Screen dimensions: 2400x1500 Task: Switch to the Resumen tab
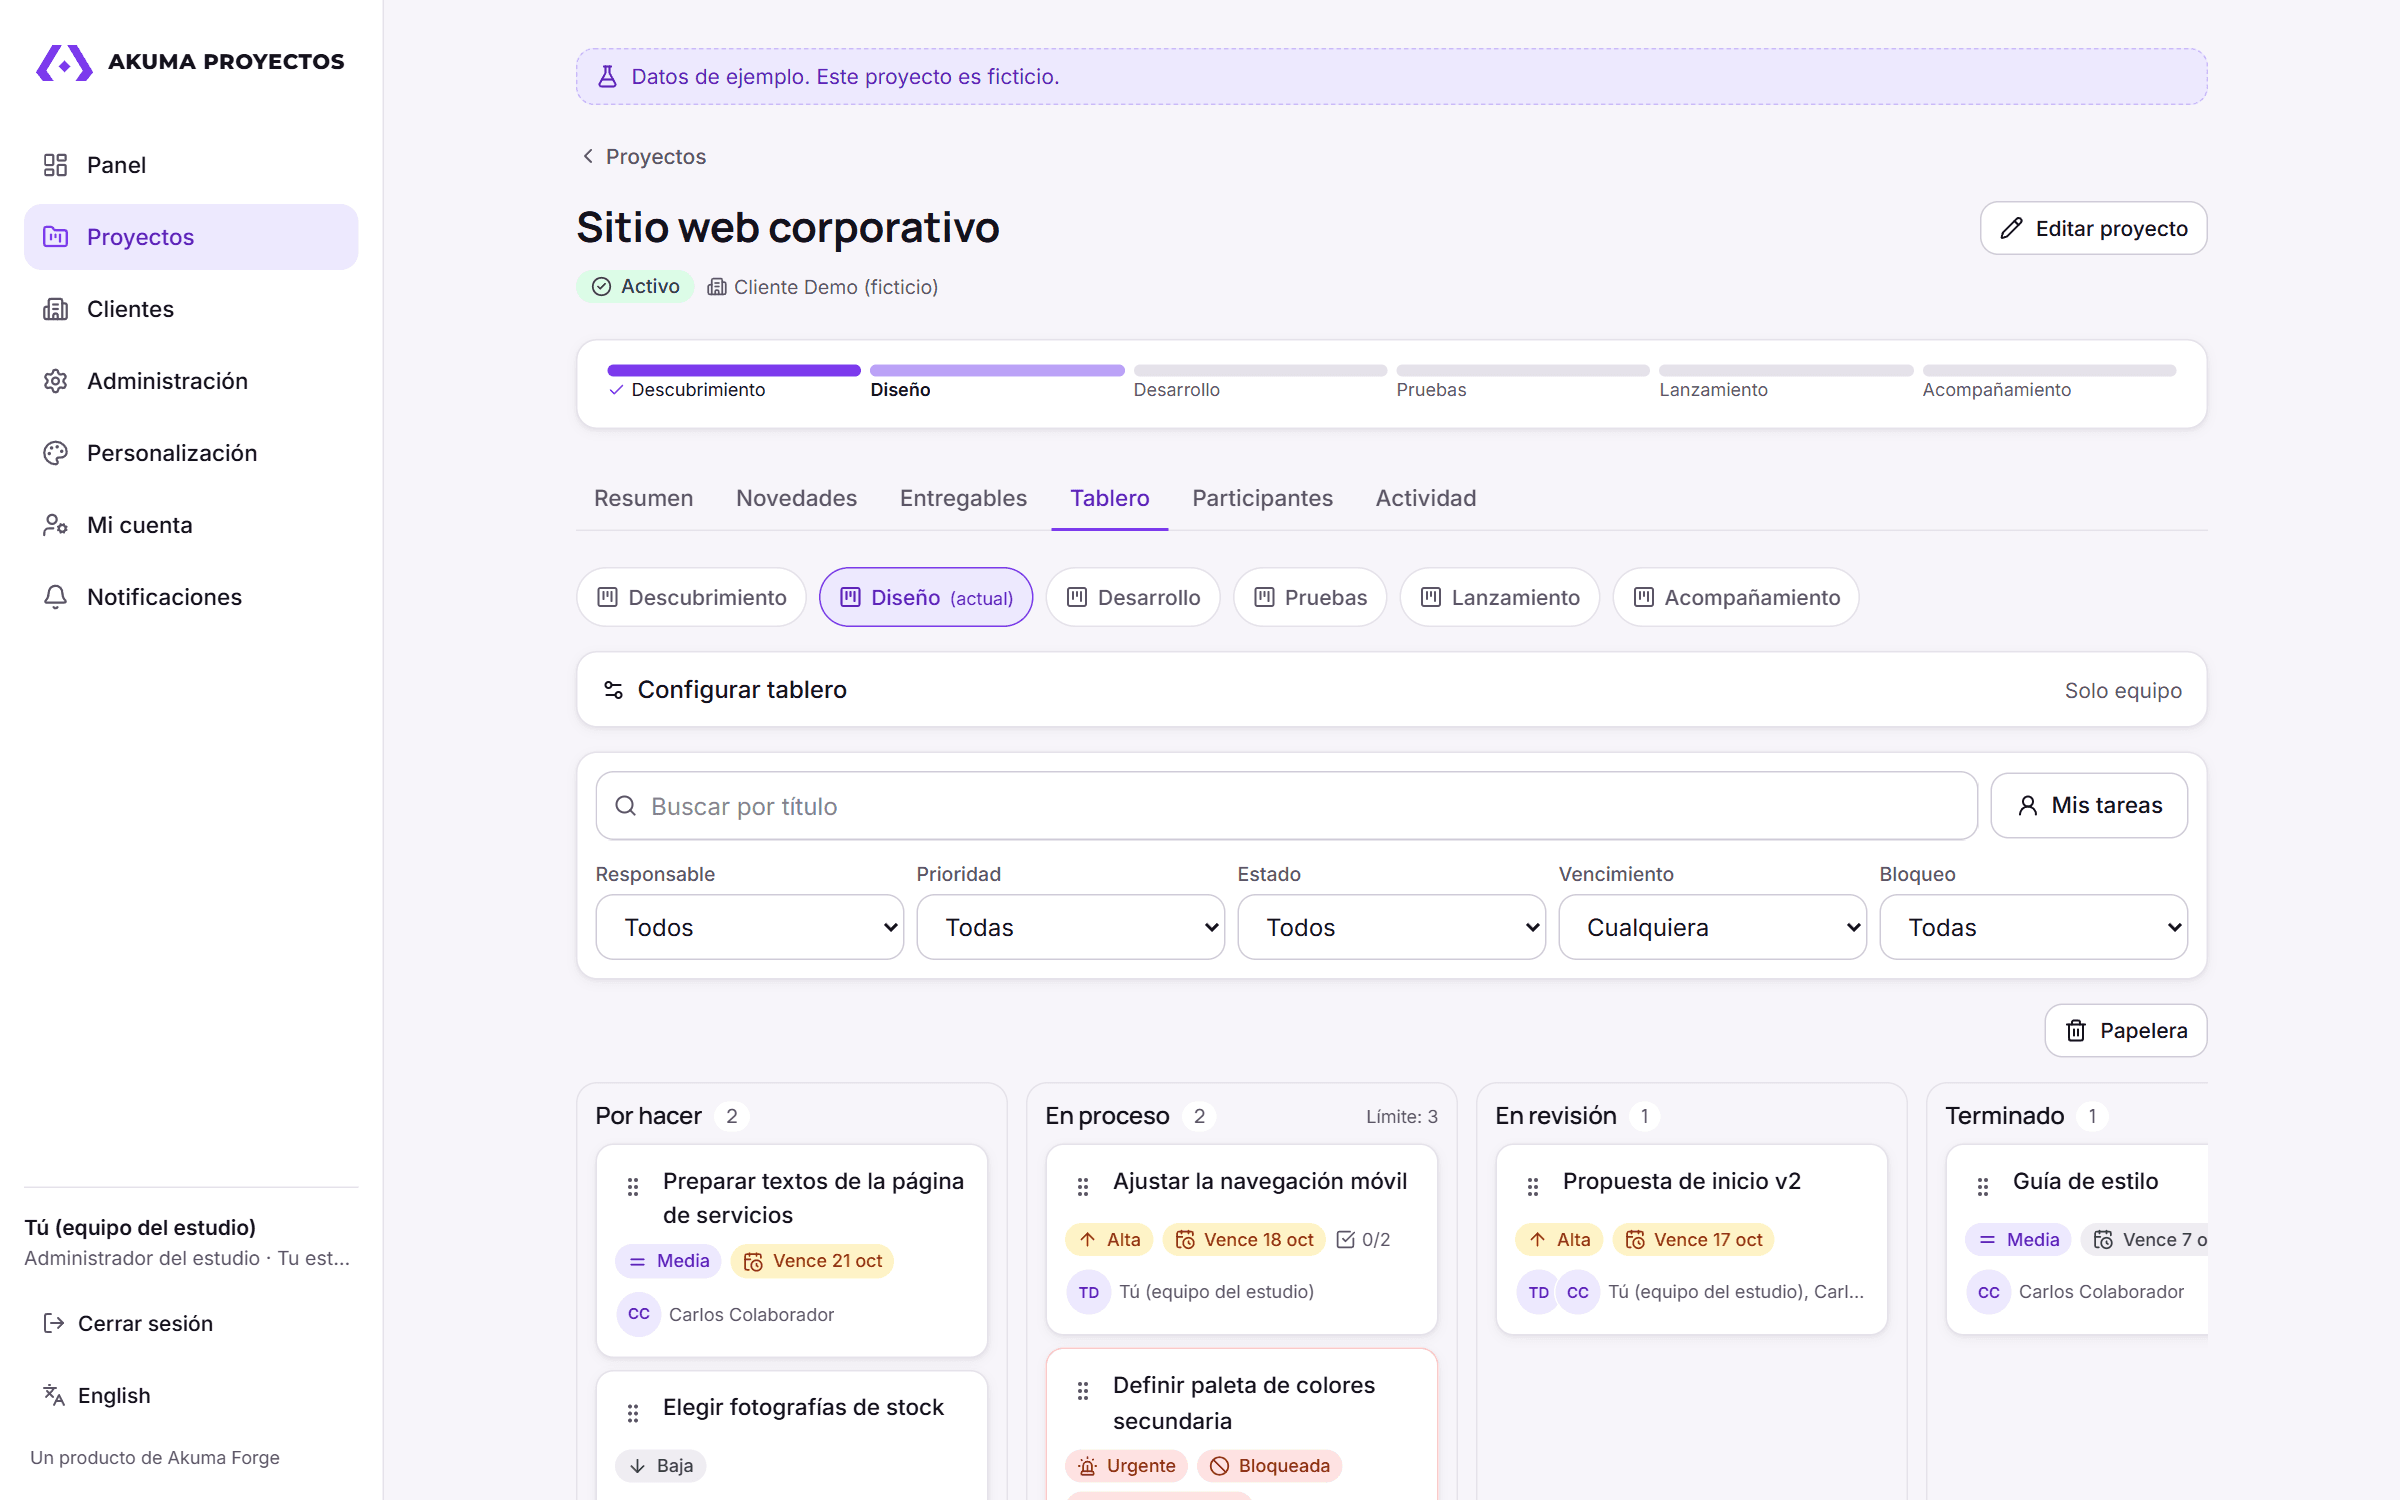coord(643,498)
